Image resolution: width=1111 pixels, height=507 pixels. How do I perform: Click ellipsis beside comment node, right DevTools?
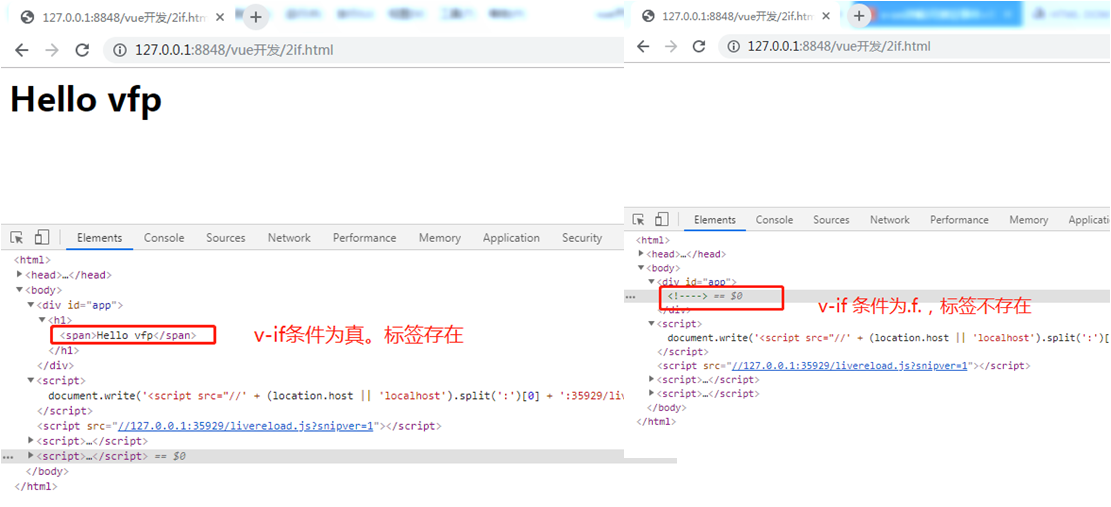(x=630, y=297)
